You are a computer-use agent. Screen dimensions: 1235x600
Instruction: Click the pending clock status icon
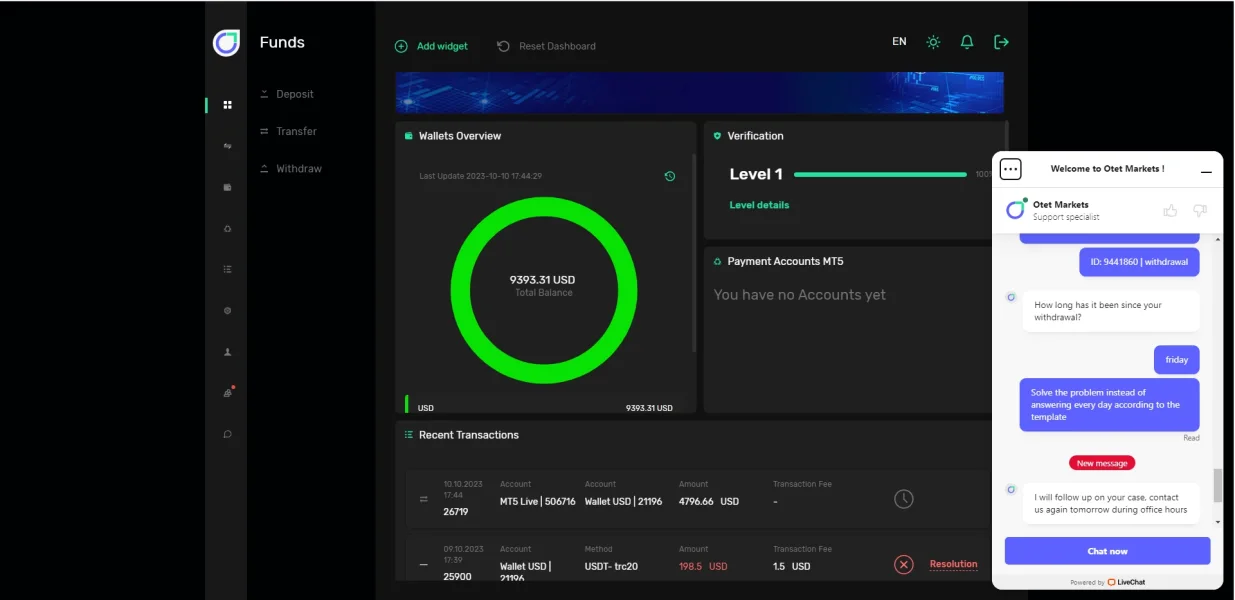(x=904, y=499)
